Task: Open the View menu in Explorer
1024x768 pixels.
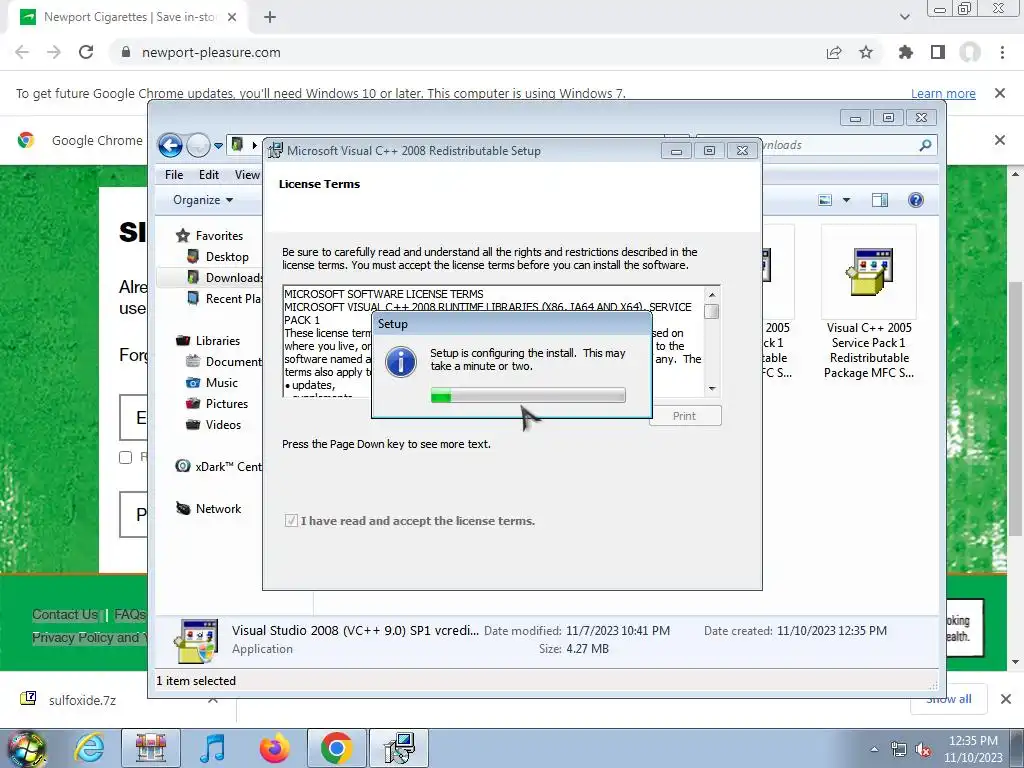Action: click(247, 175)
